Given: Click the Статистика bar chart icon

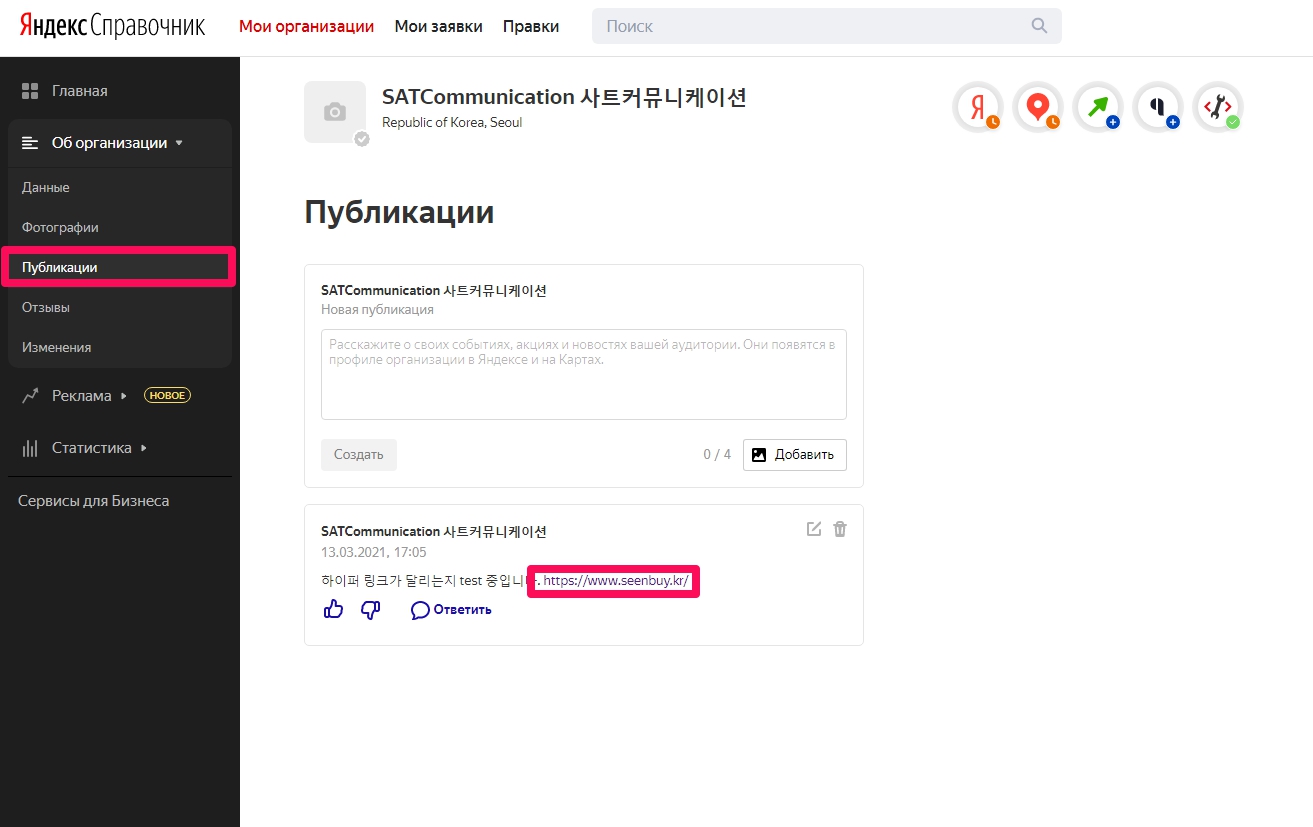Looking at the screenshot, I should tap(30, 448).
